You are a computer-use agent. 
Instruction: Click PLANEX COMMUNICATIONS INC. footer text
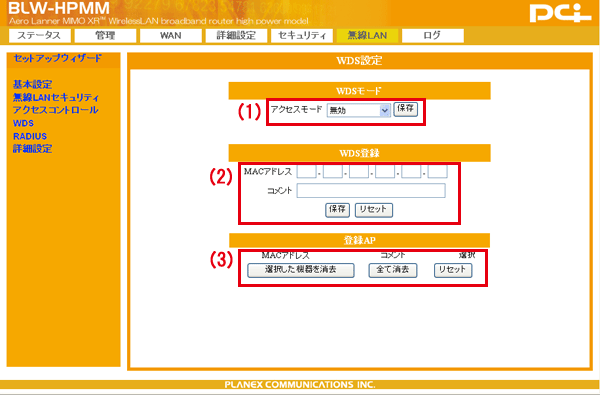300,385
